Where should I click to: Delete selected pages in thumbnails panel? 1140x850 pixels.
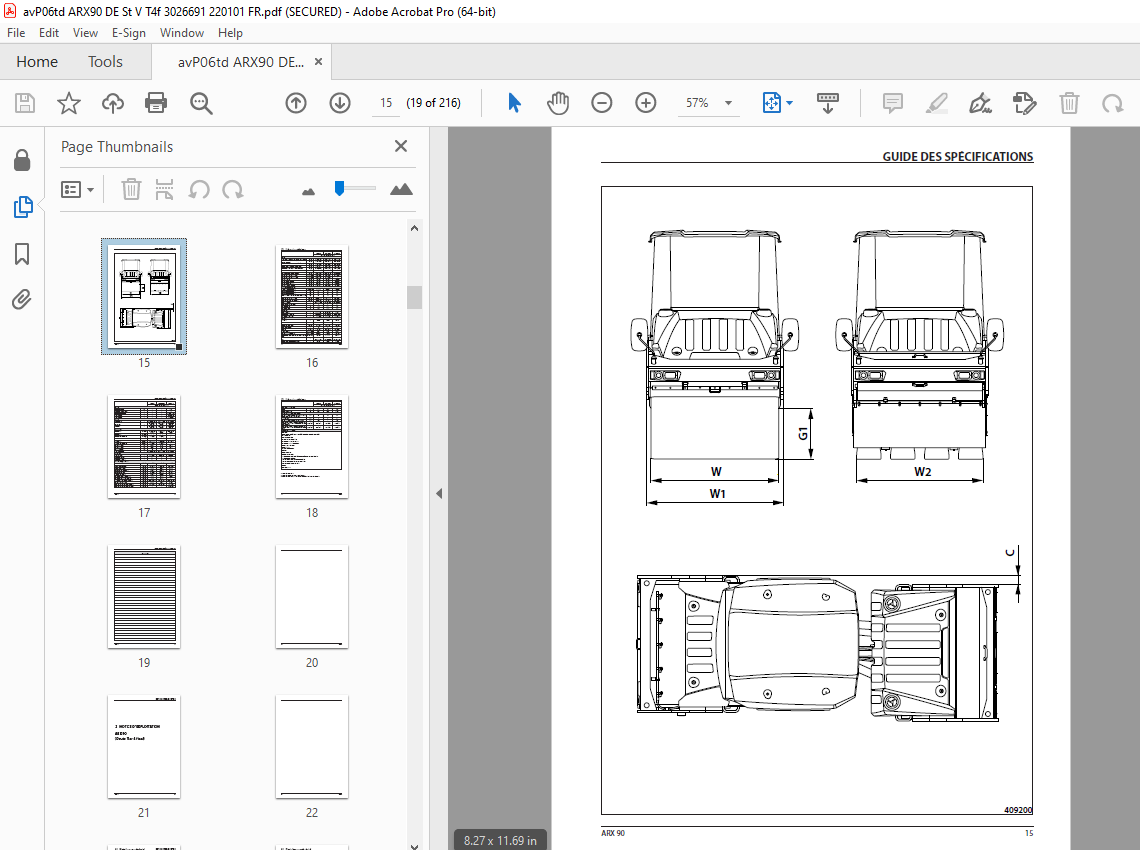[131, 190]
